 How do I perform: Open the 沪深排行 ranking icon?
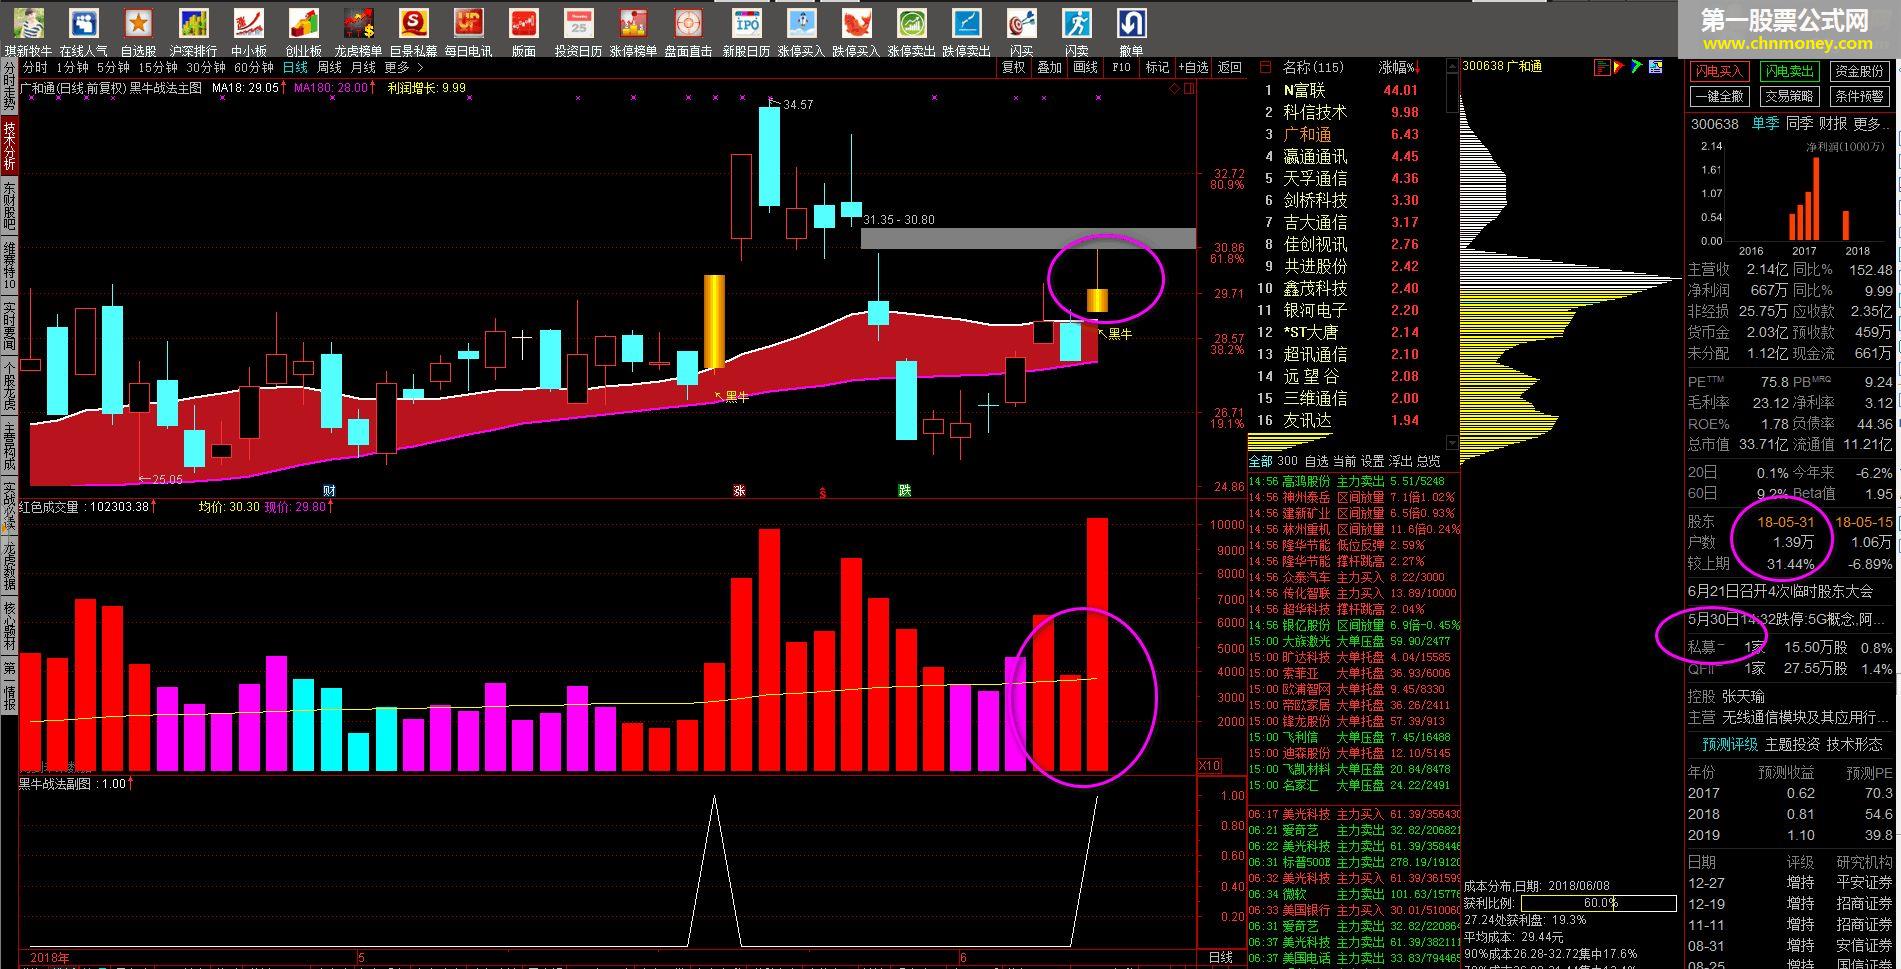[193, 23]
